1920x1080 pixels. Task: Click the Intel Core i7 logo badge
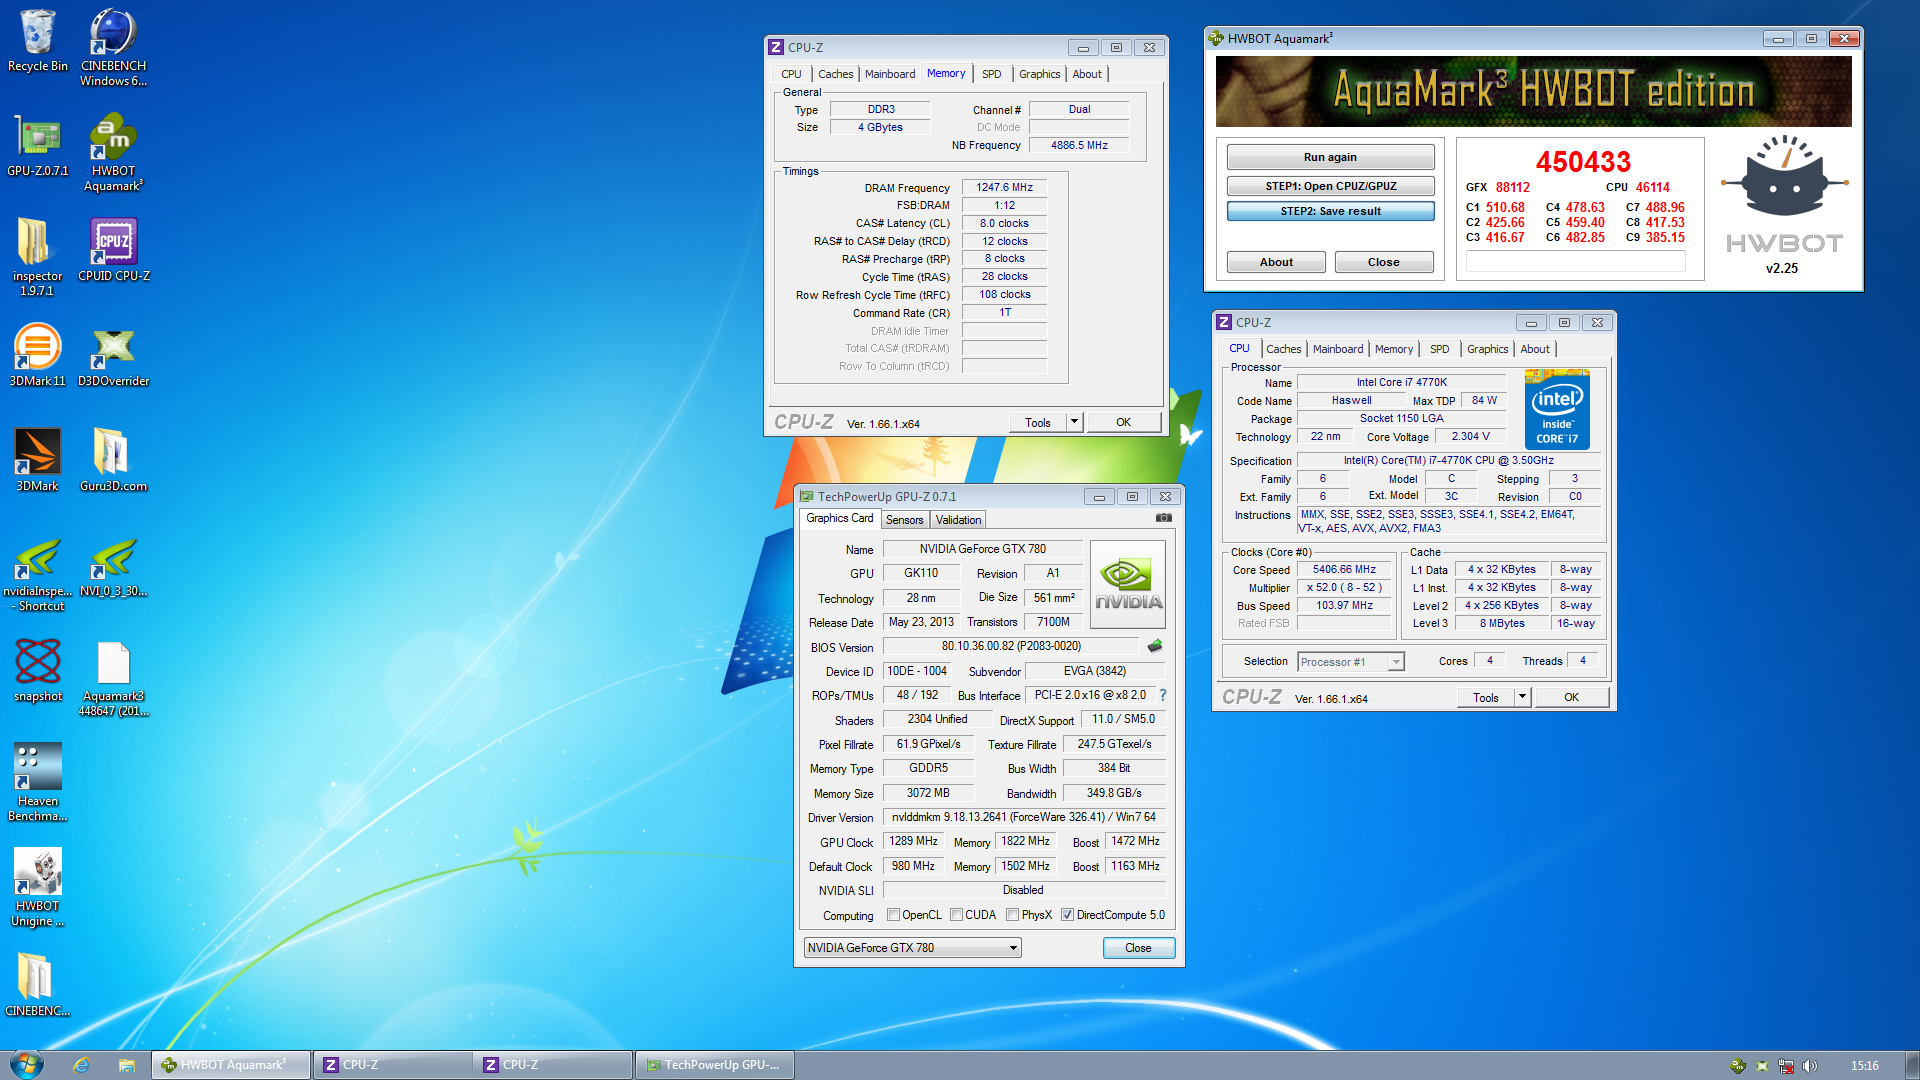[1557, 409]
